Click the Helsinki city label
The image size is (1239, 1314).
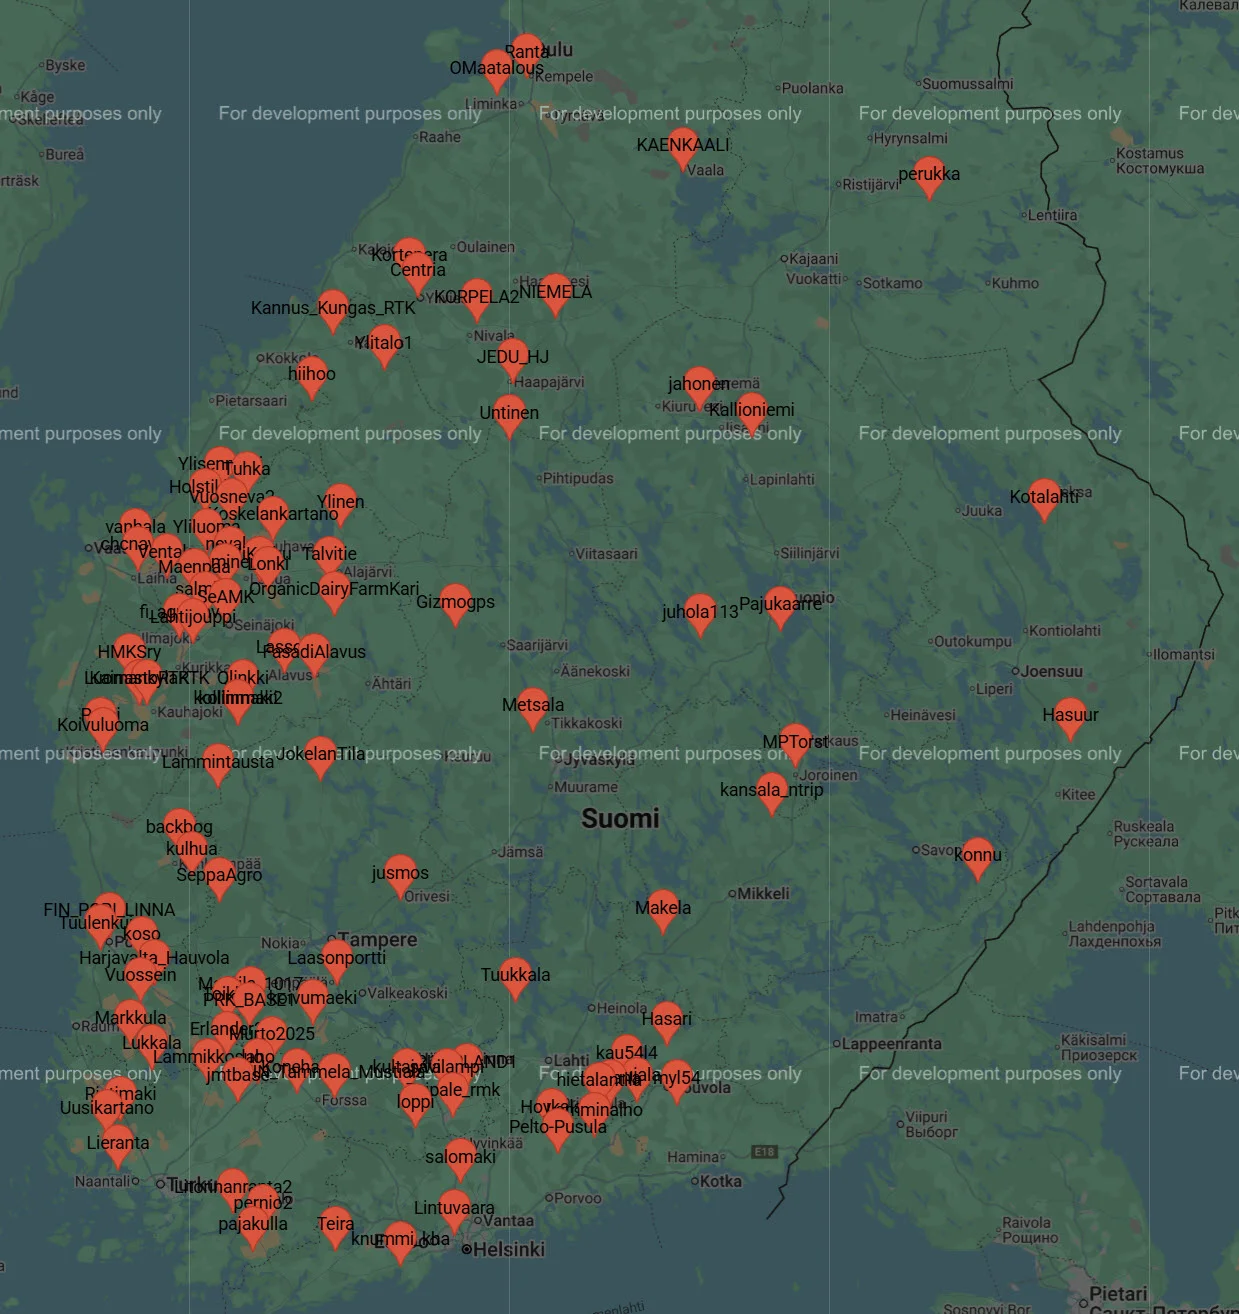point(508,1250)
